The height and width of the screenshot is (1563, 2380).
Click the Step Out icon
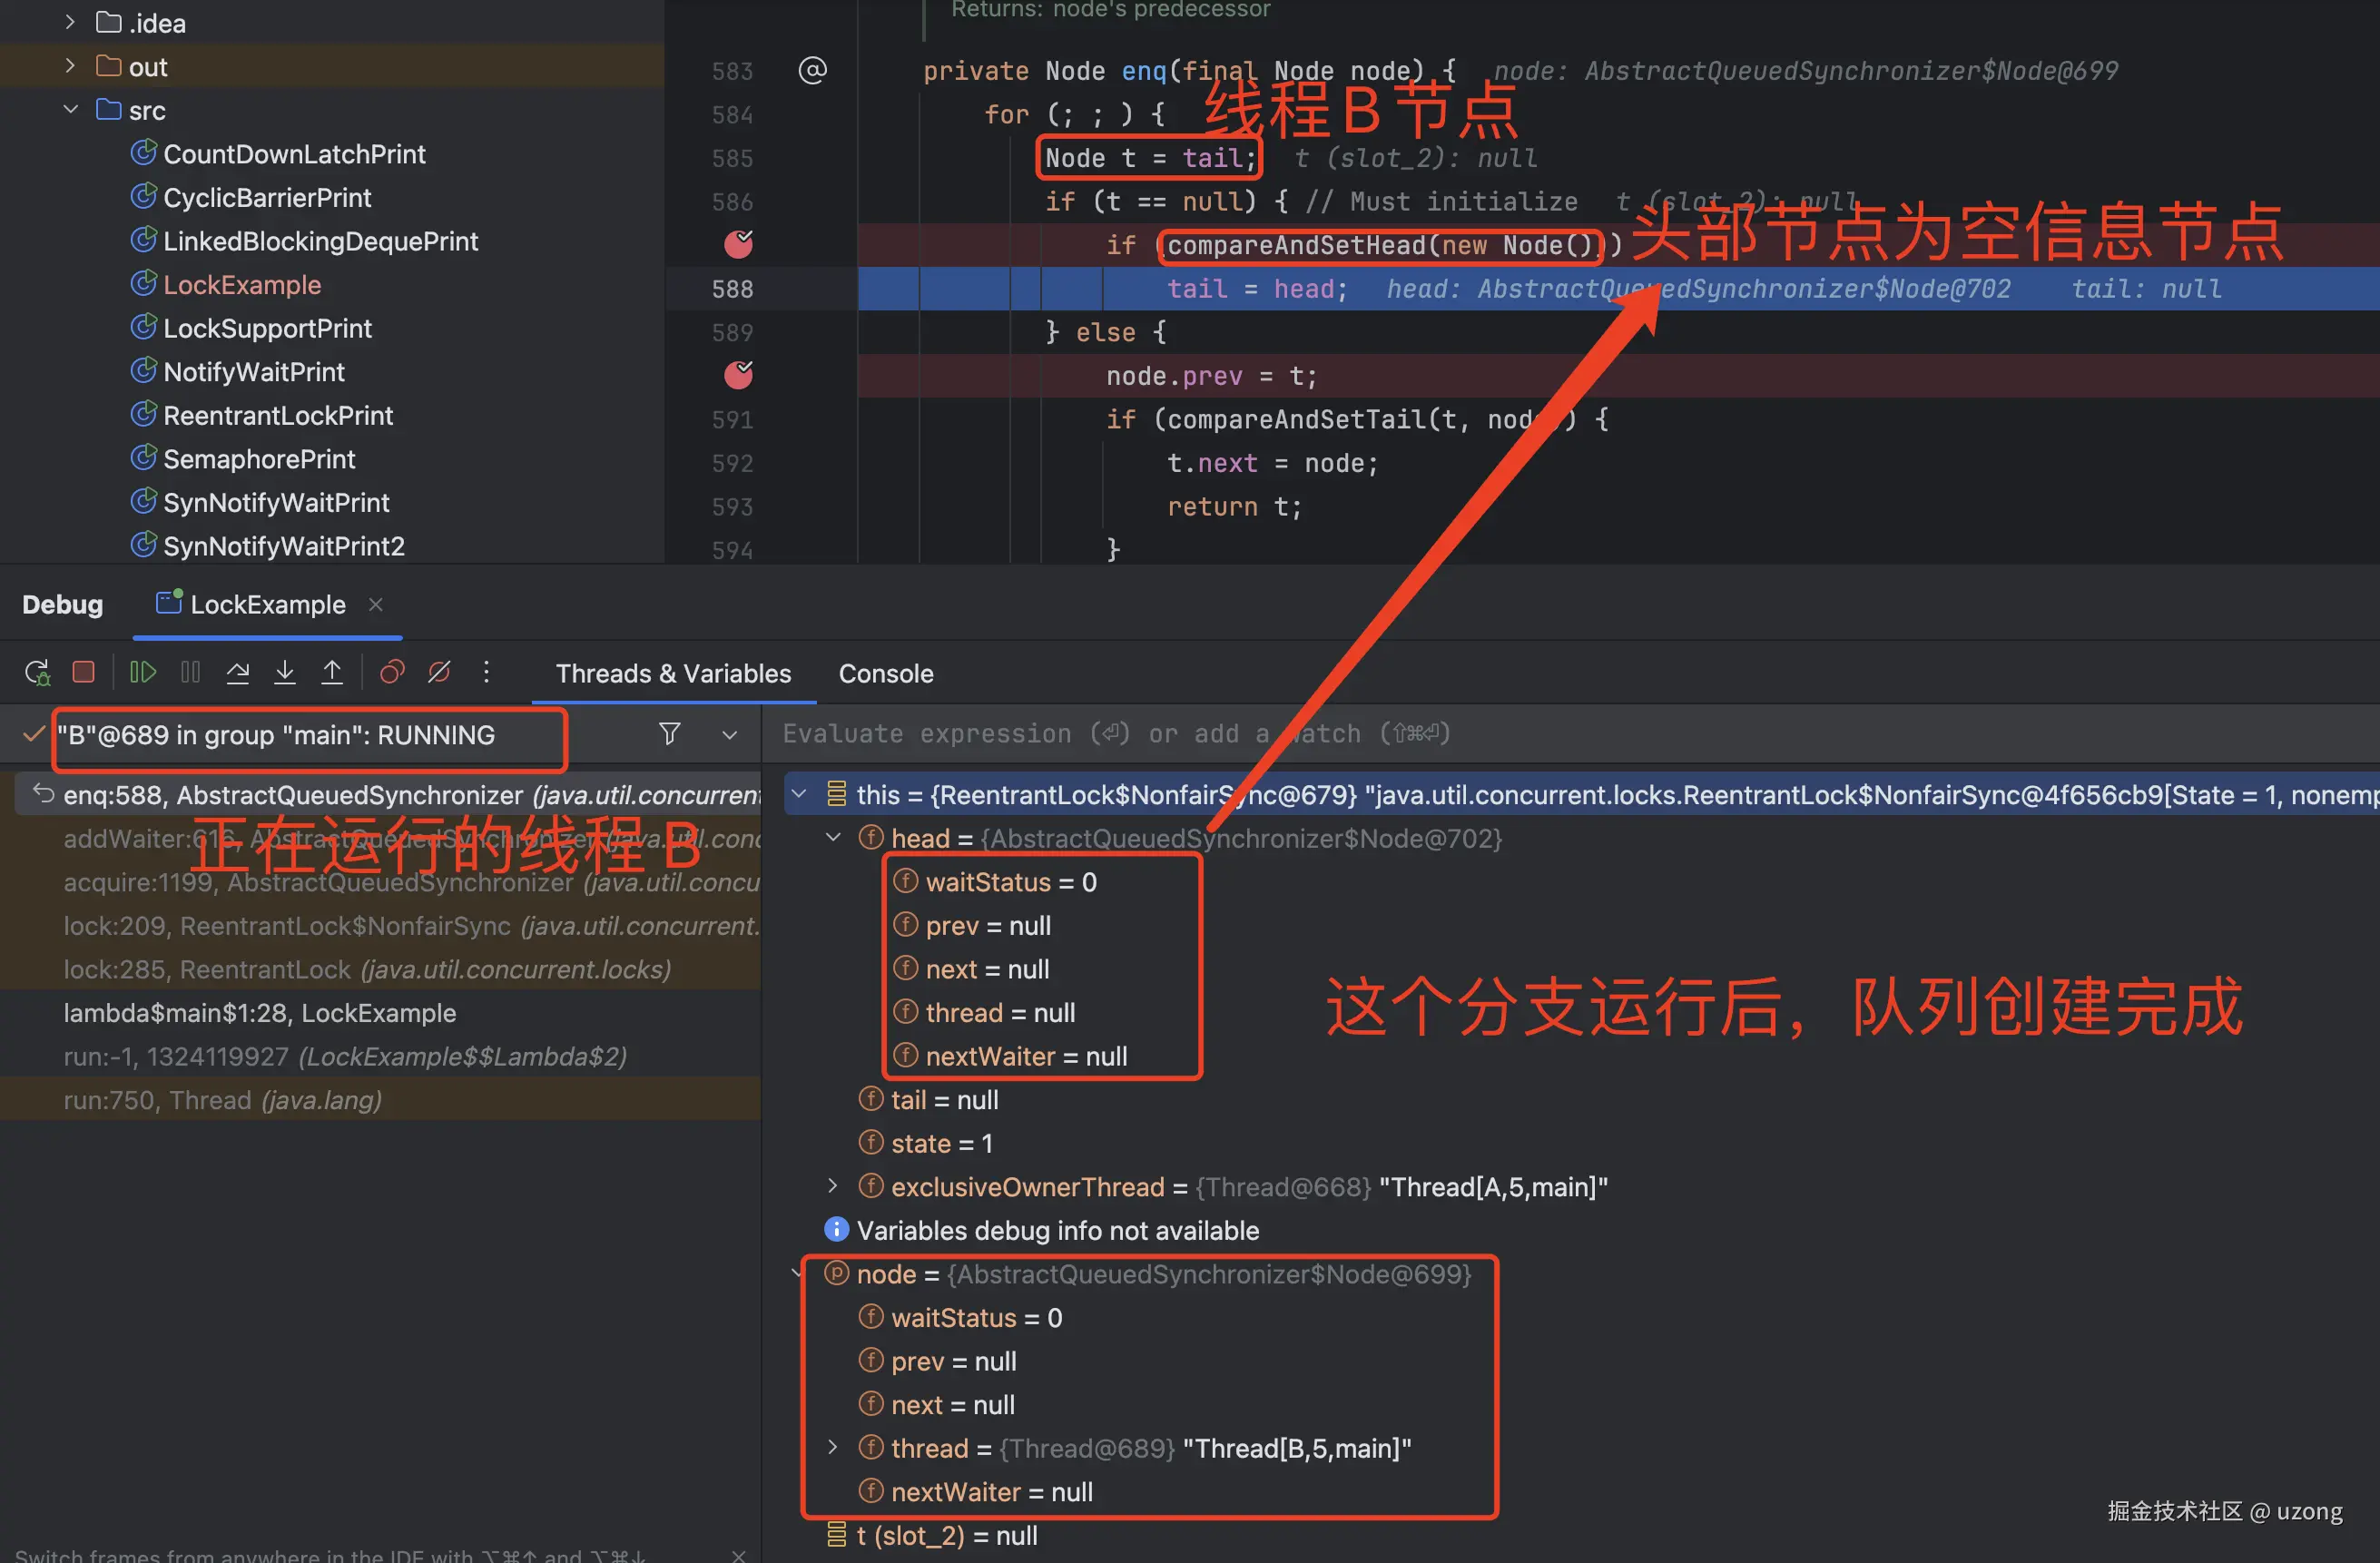click(332, 672)
